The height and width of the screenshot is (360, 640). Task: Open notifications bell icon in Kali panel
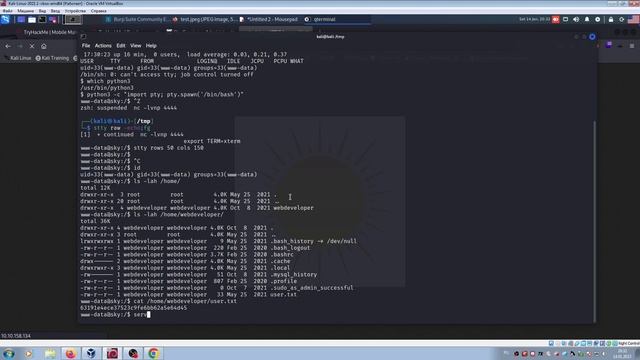[587, 19]
